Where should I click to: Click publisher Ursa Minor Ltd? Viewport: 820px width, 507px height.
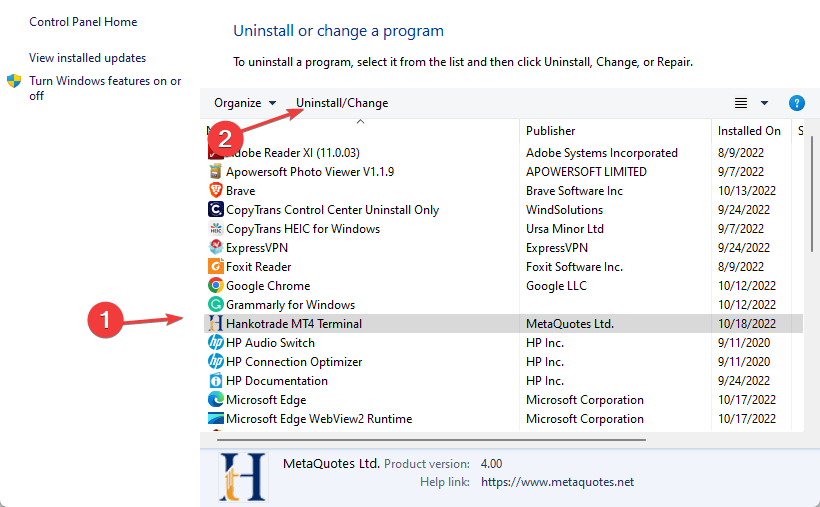click(x=565, y=229)
